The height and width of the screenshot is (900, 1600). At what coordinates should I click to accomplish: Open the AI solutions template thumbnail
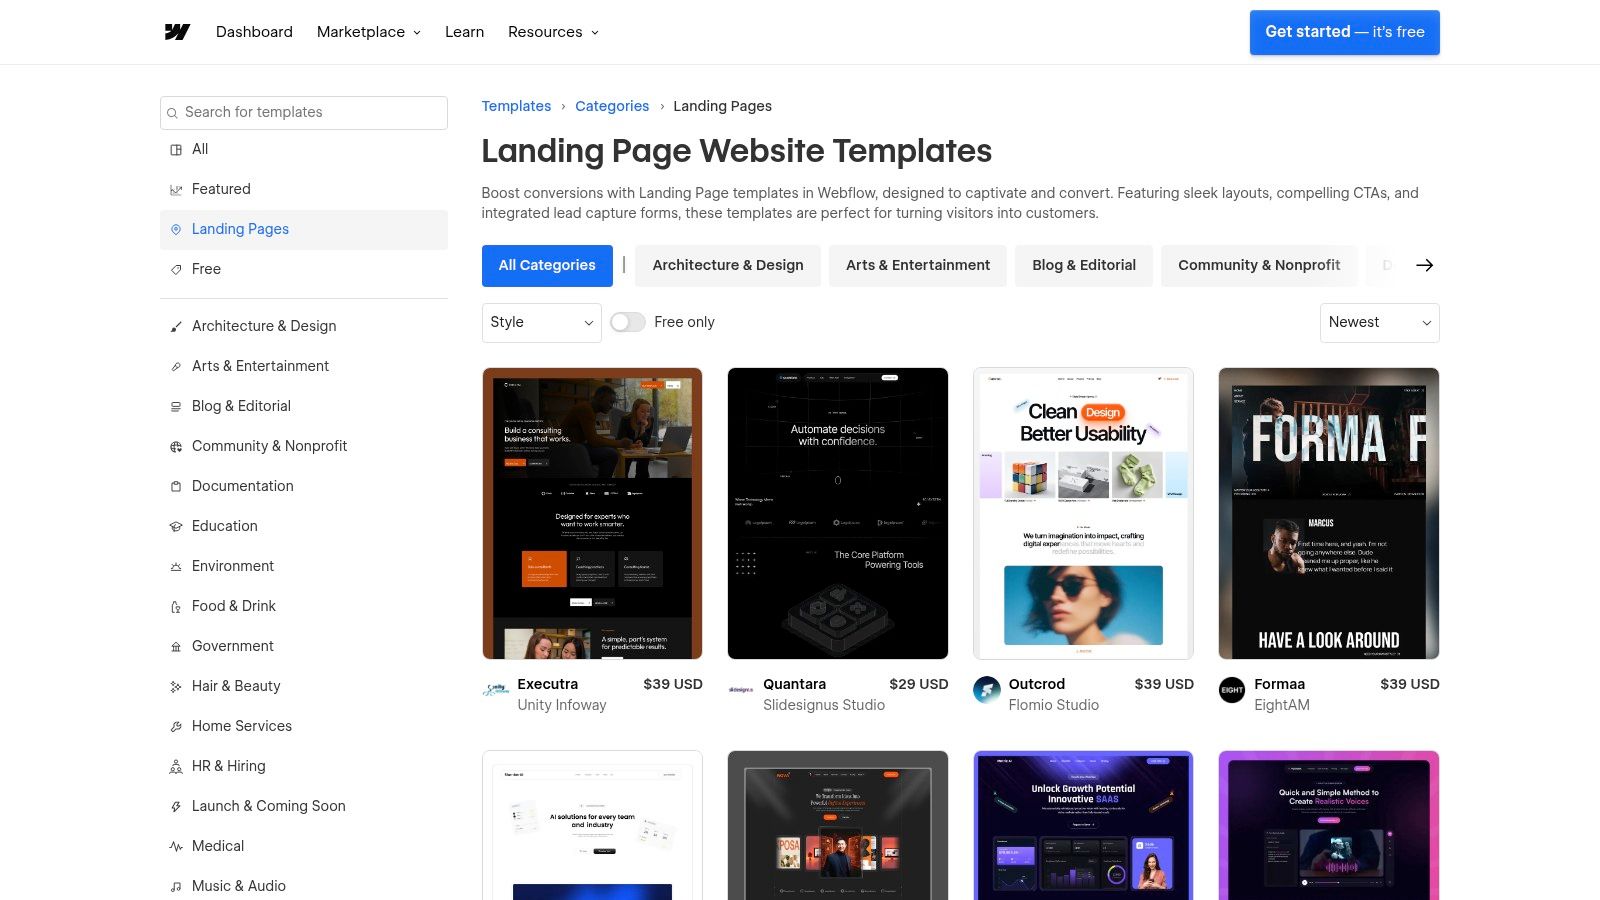592,825
